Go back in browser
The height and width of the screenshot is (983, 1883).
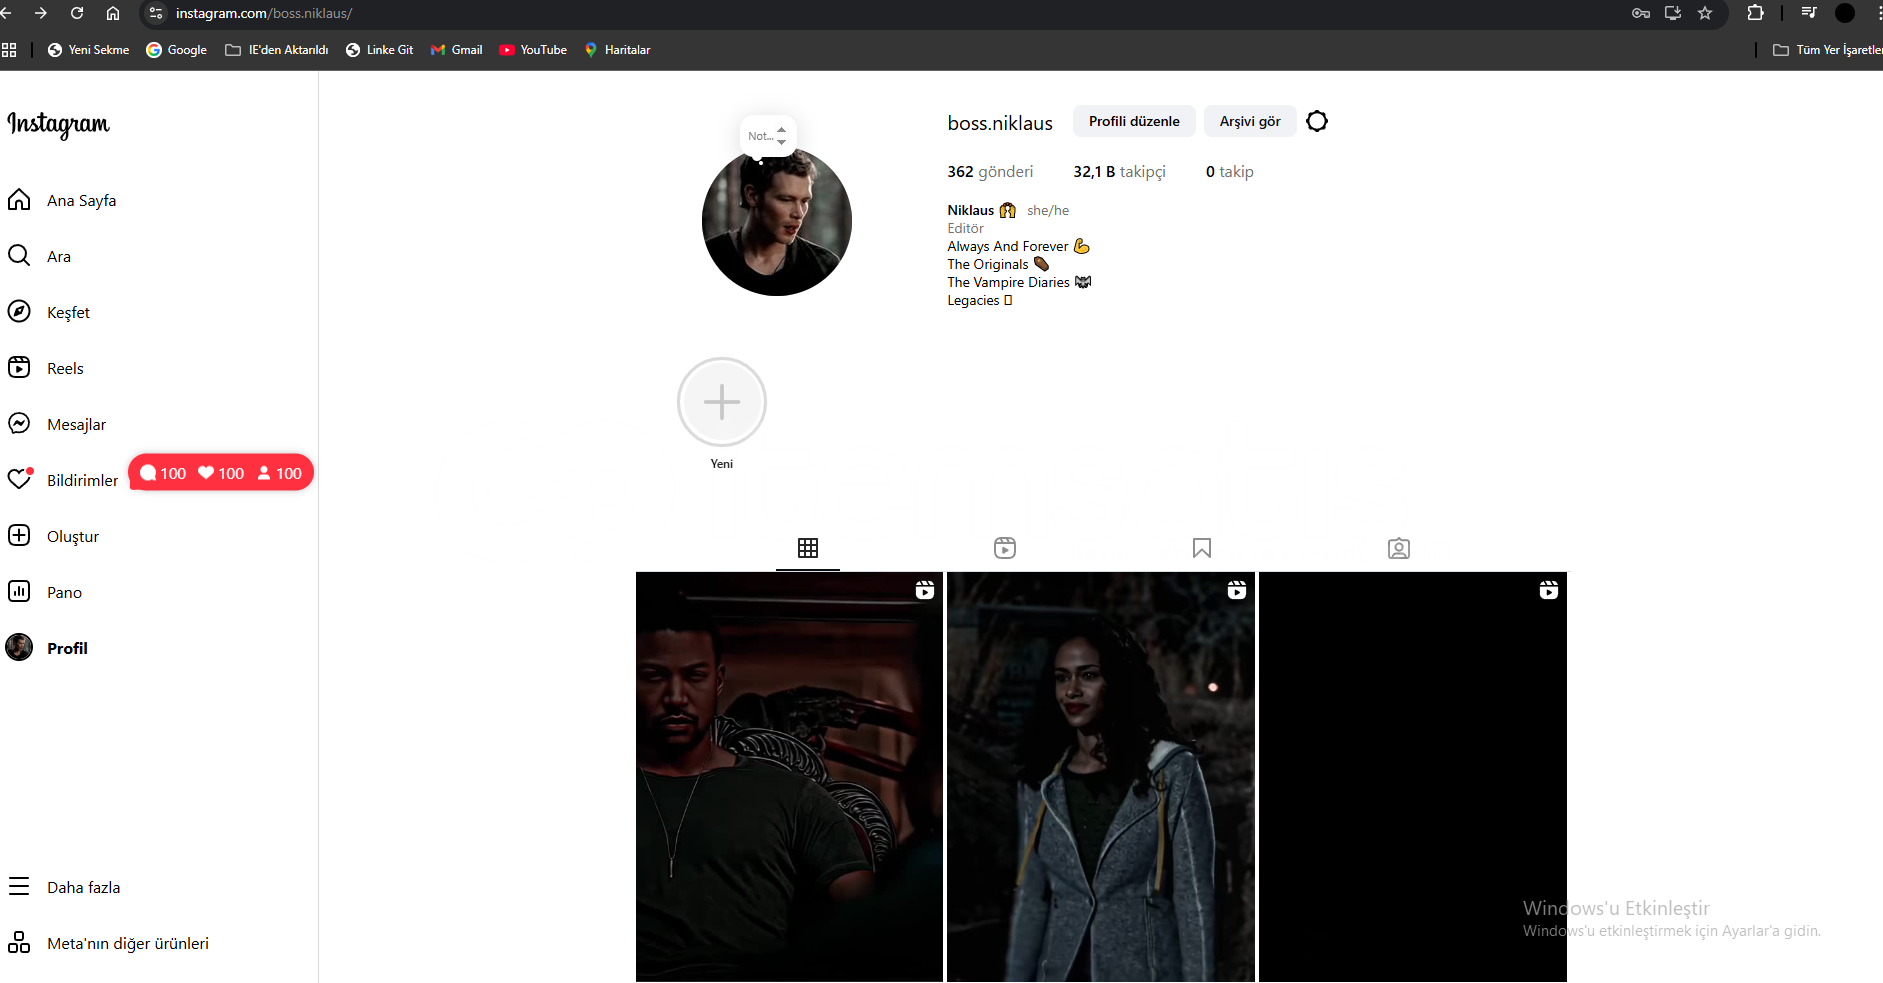point(6,13)
